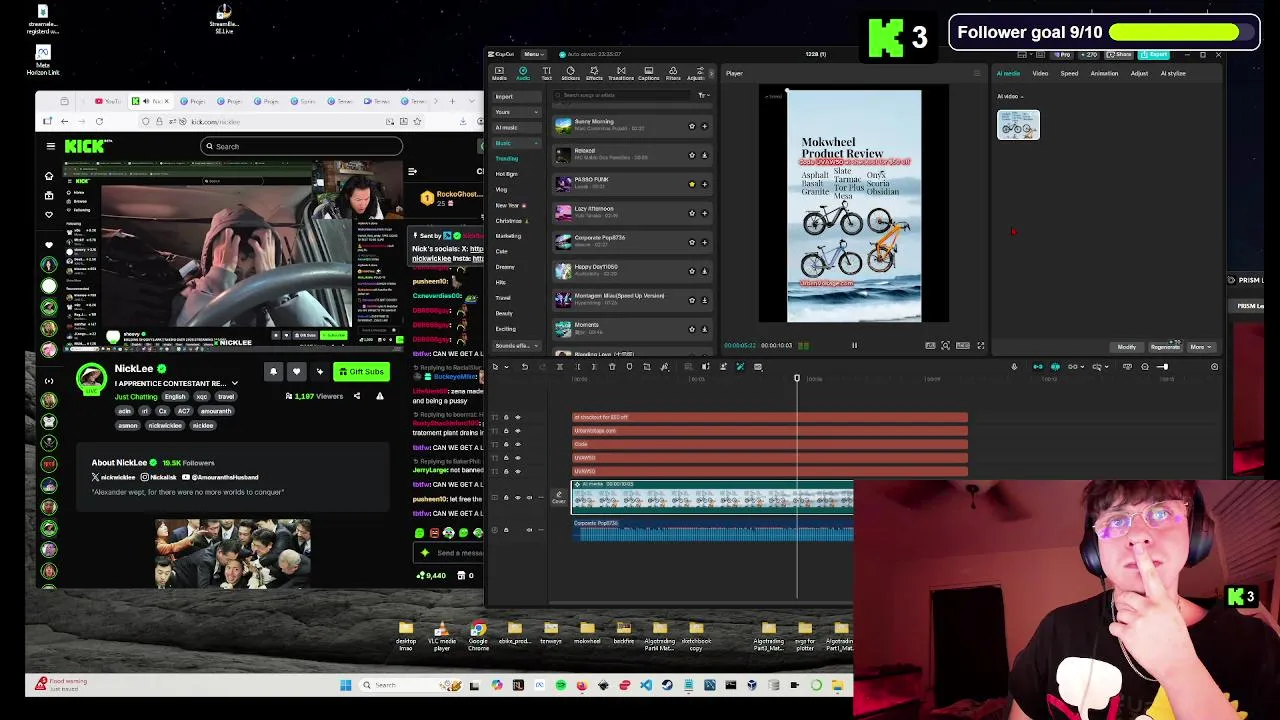Reload the Kick page in browser
1280x720 pixels.
coord(98,121)
